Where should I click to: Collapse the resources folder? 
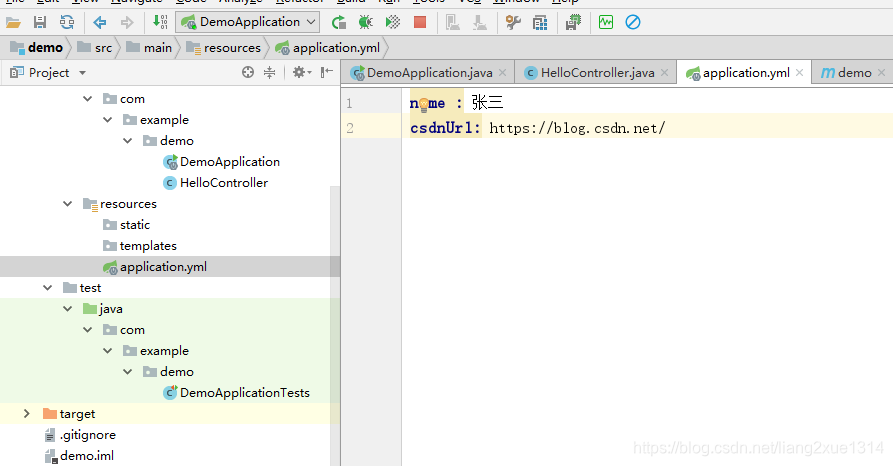[x=68, y=204]
